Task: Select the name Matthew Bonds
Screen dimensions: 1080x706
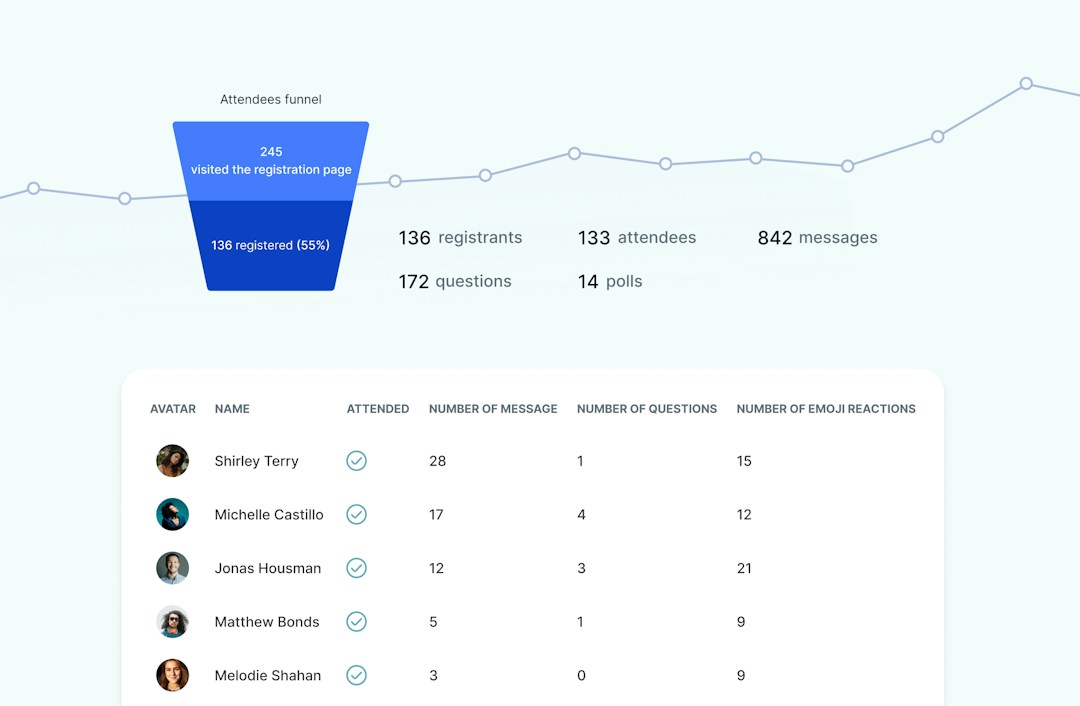Action: click(x=267, y=622)
